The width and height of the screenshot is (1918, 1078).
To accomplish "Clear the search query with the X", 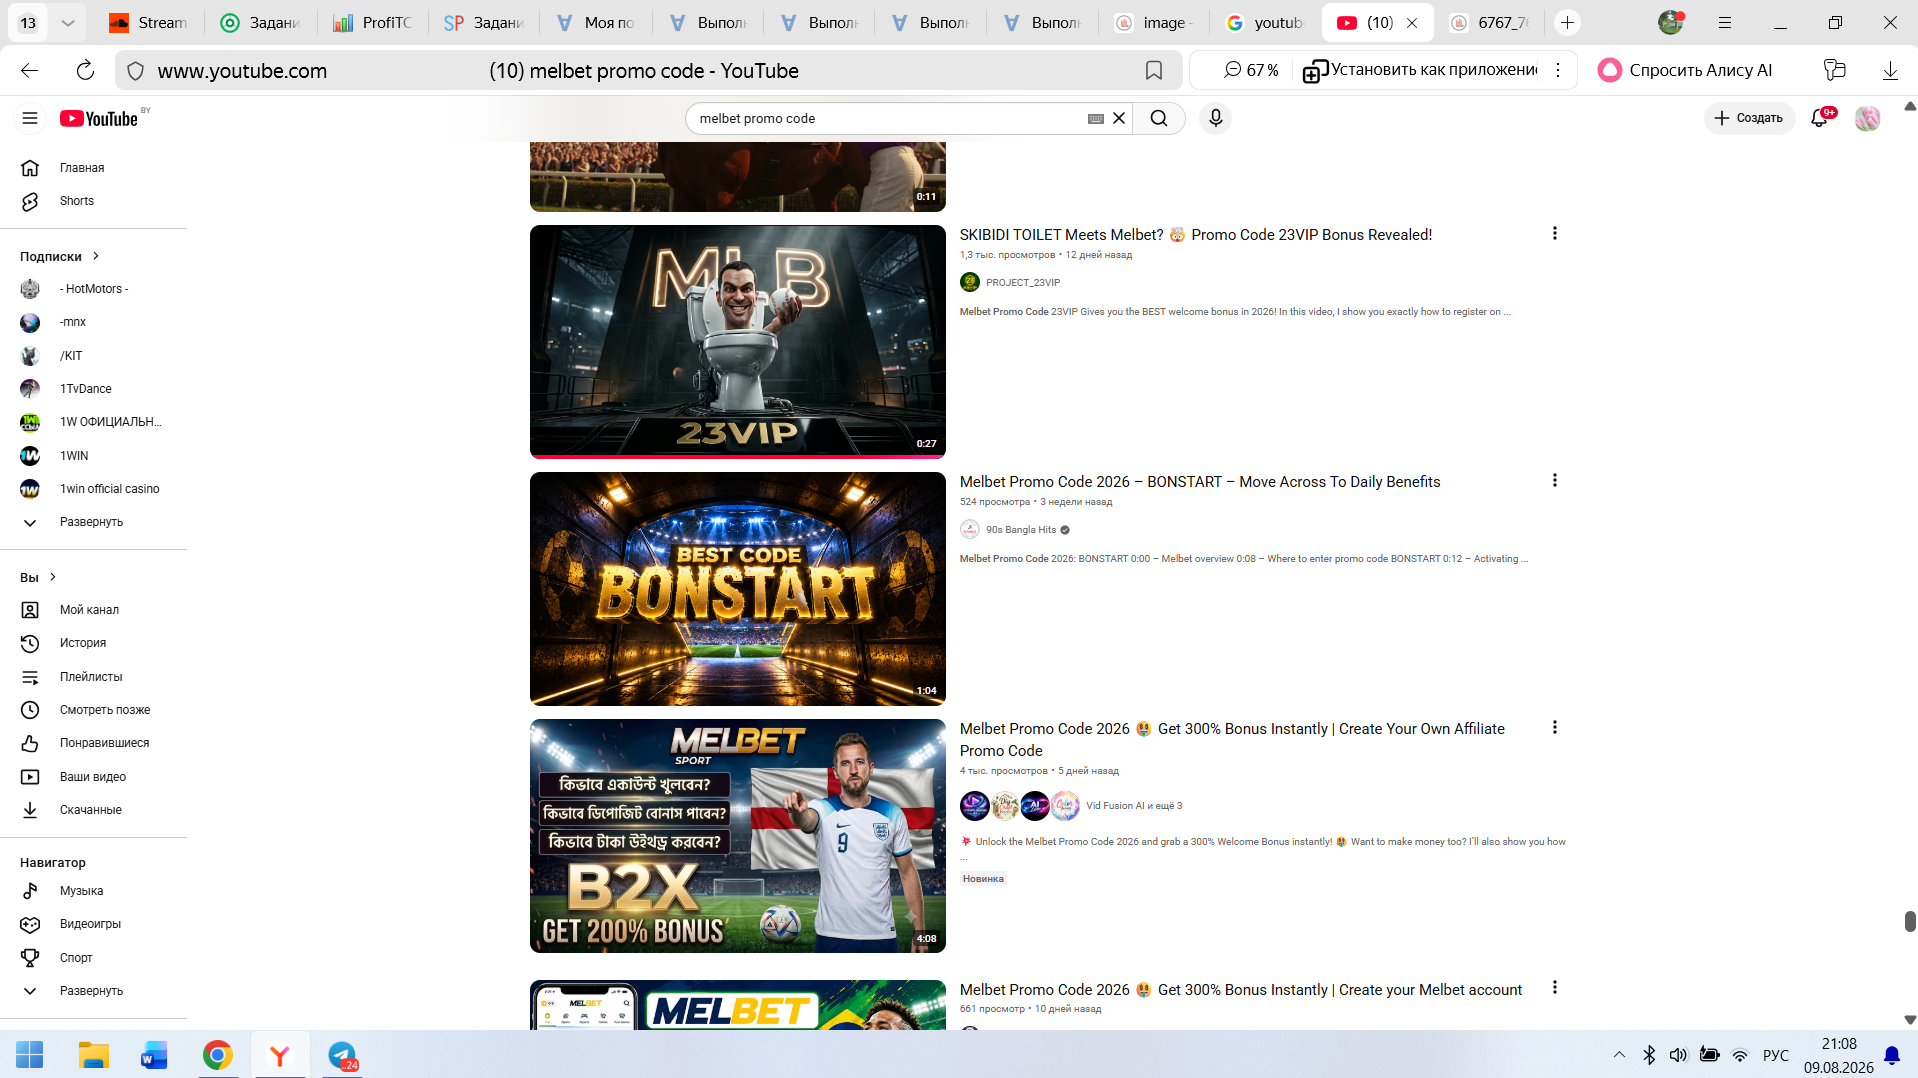I will (1119, 118).
